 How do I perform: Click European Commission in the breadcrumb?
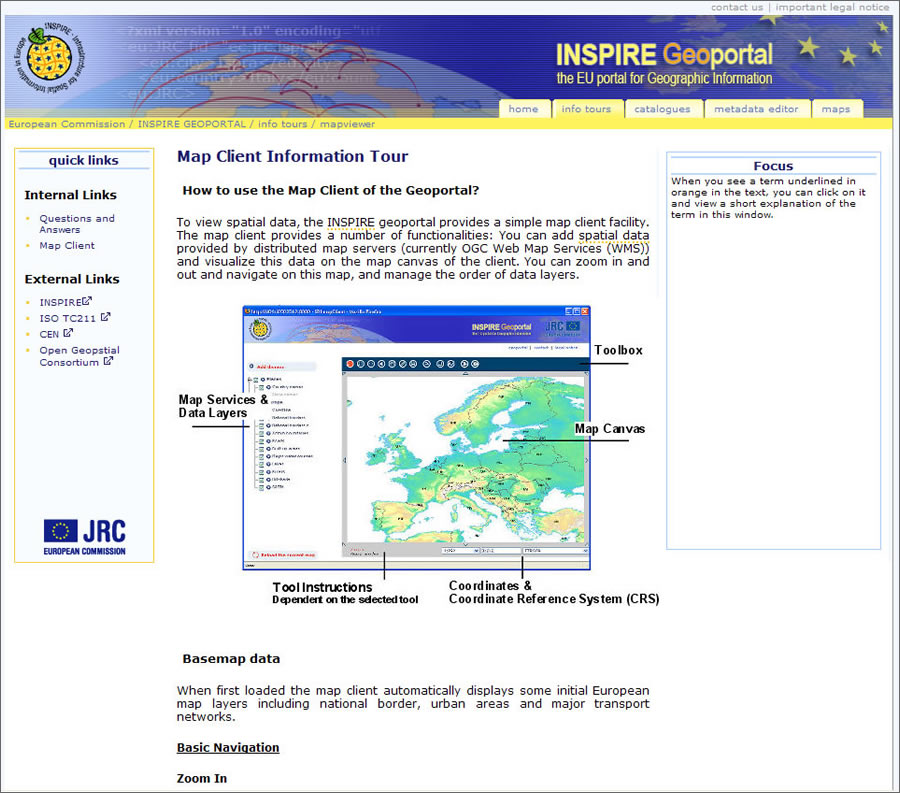(x=67, y=124)
